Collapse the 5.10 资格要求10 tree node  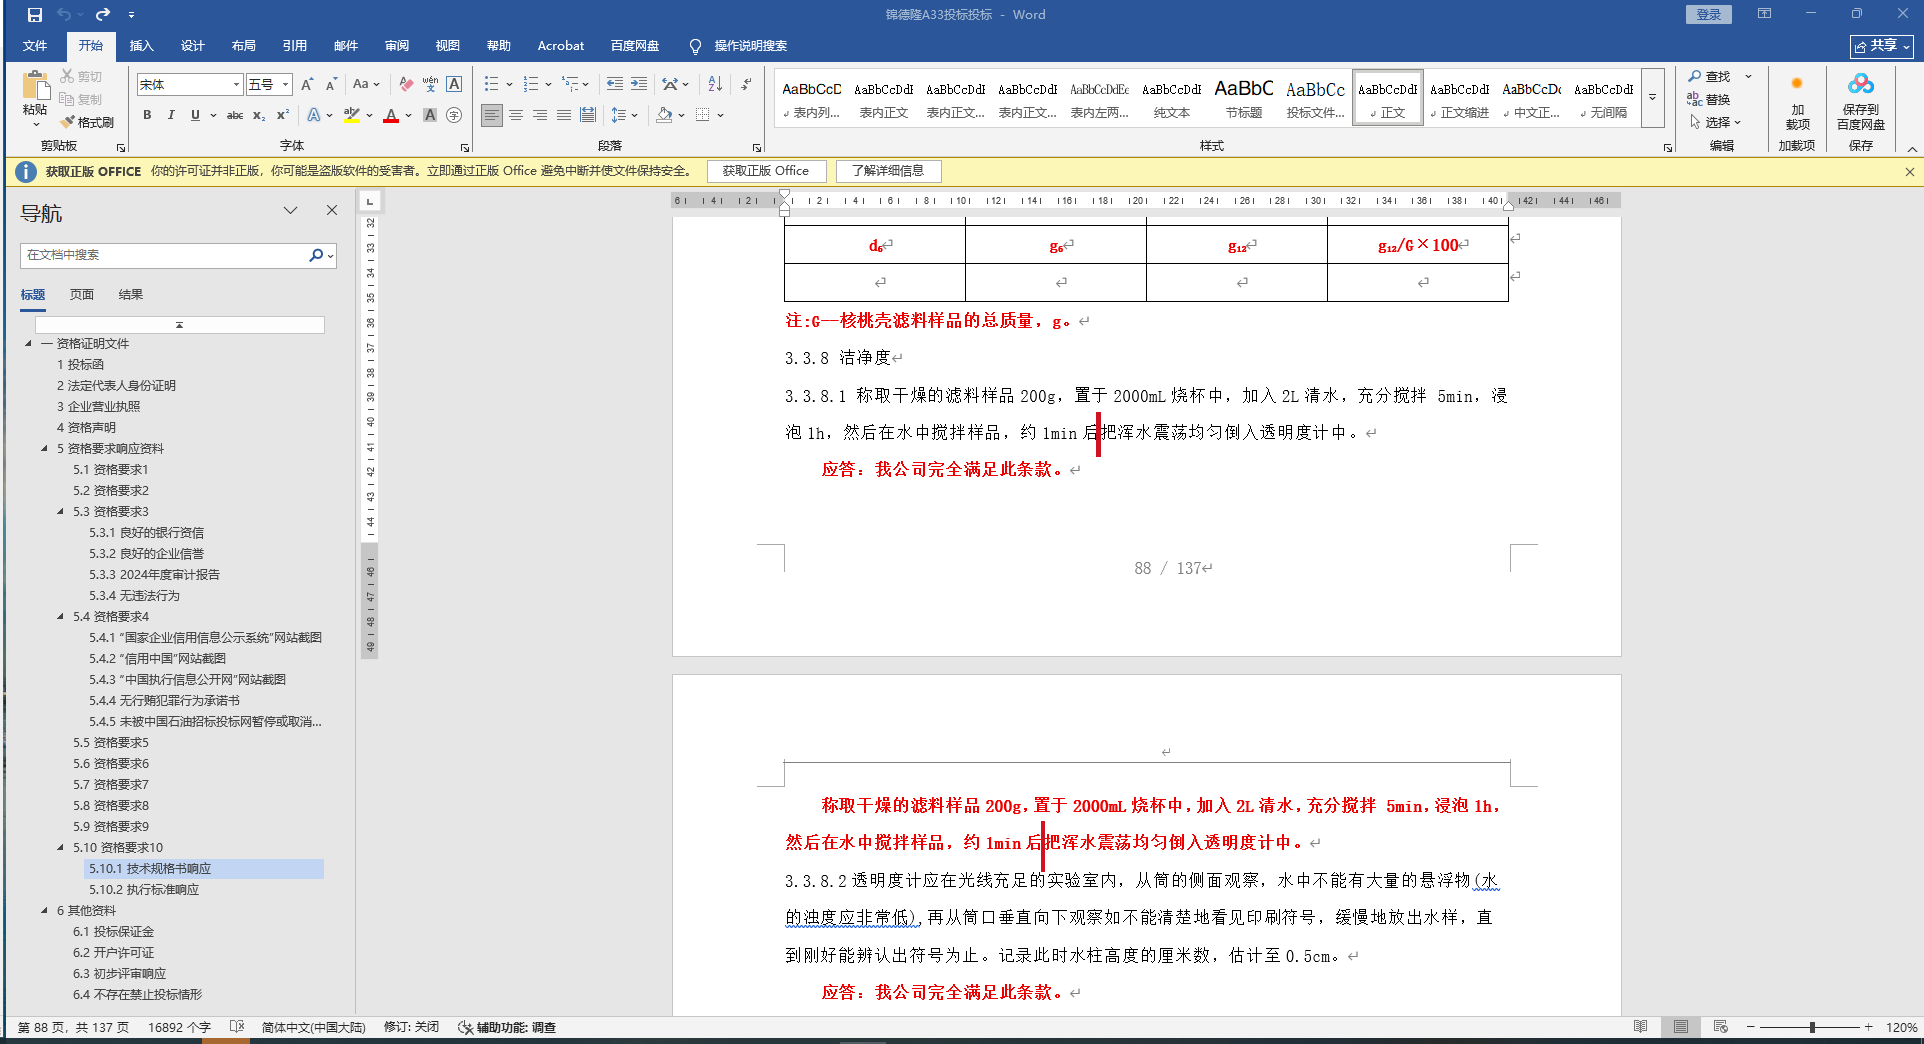click(60, 848)
